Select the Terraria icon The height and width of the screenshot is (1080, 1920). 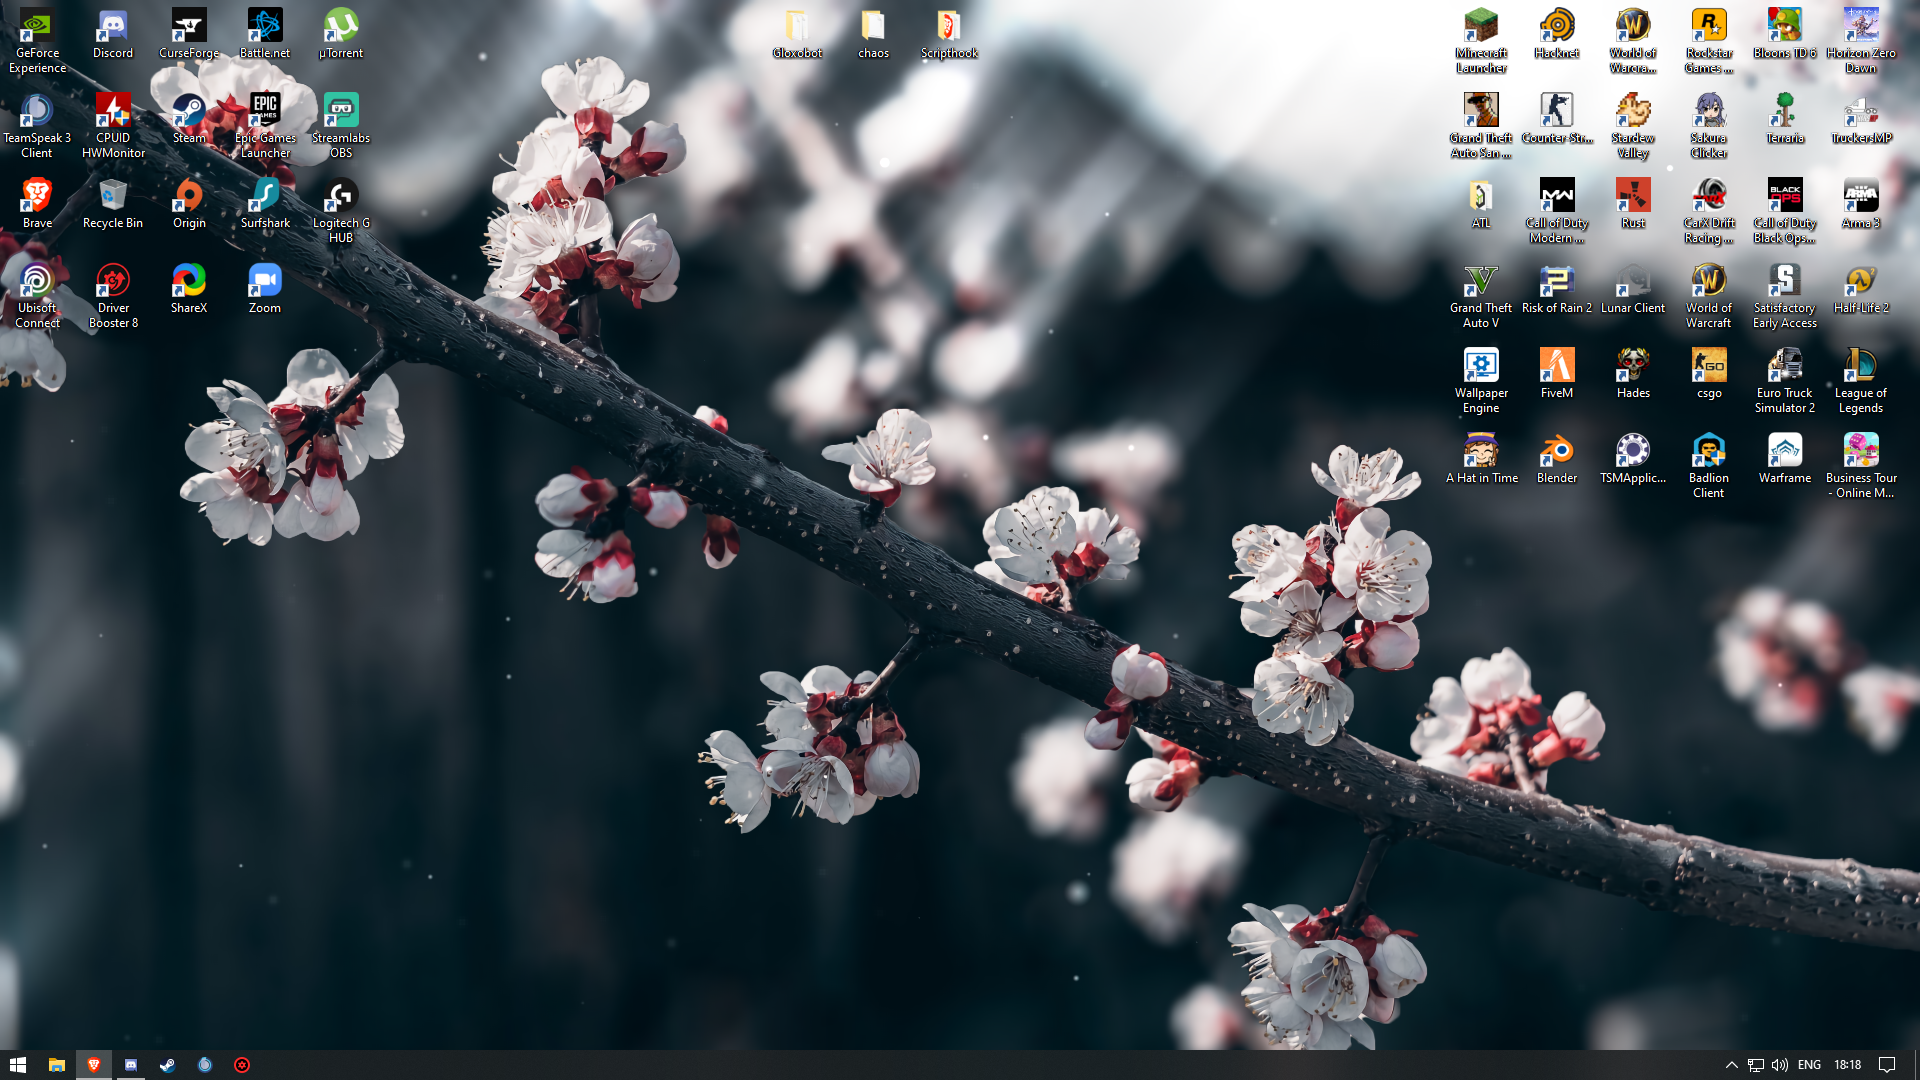[1785, 118]
